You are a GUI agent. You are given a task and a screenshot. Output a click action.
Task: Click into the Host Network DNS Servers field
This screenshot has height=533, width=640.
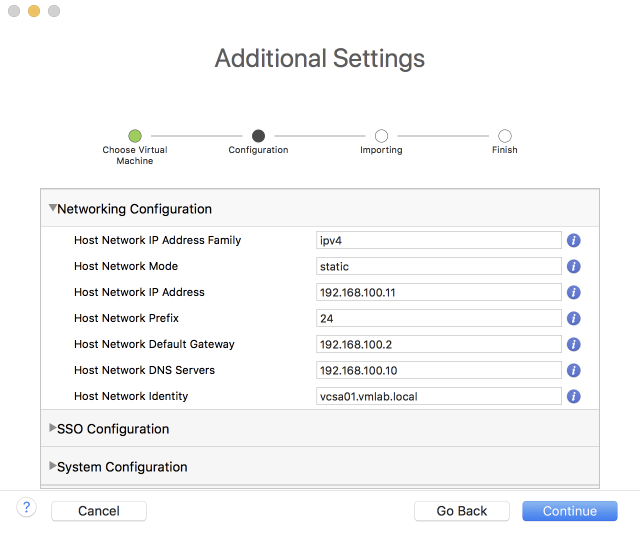tap(438, 370)
